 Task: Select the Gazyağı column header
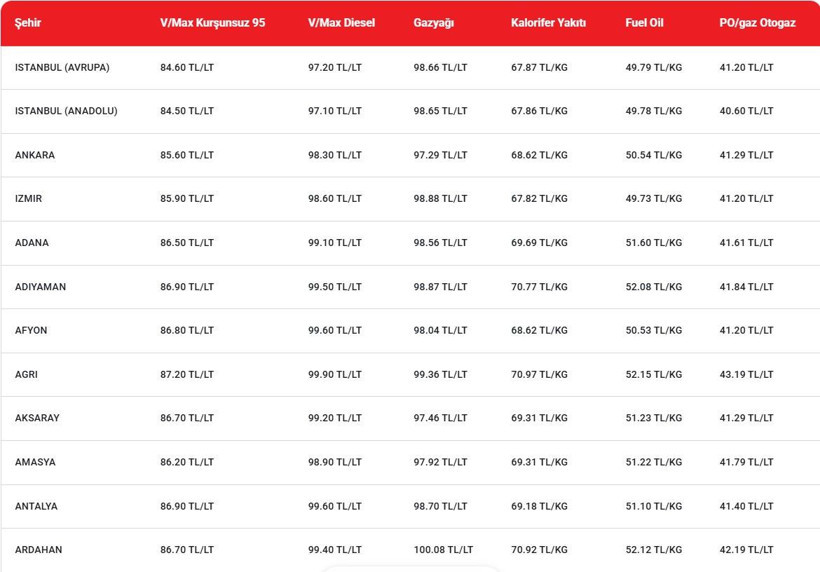pyautogui.click(x=434, y=23)
